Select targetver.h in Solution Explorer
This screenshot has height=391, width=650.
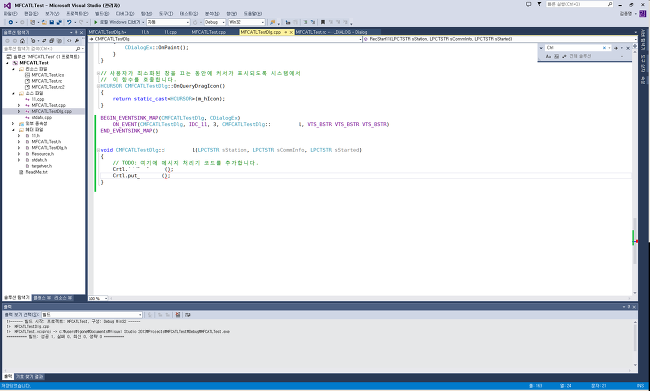coord(41,166)
